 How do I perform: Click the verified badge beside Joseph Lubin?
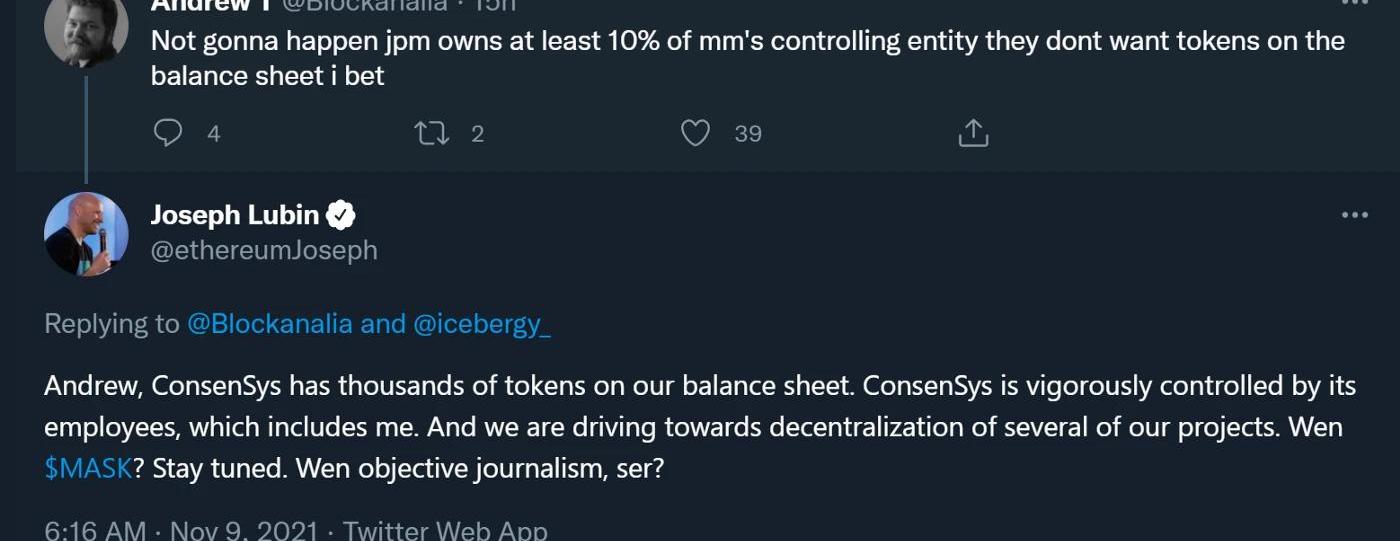[x=342, y=215]
